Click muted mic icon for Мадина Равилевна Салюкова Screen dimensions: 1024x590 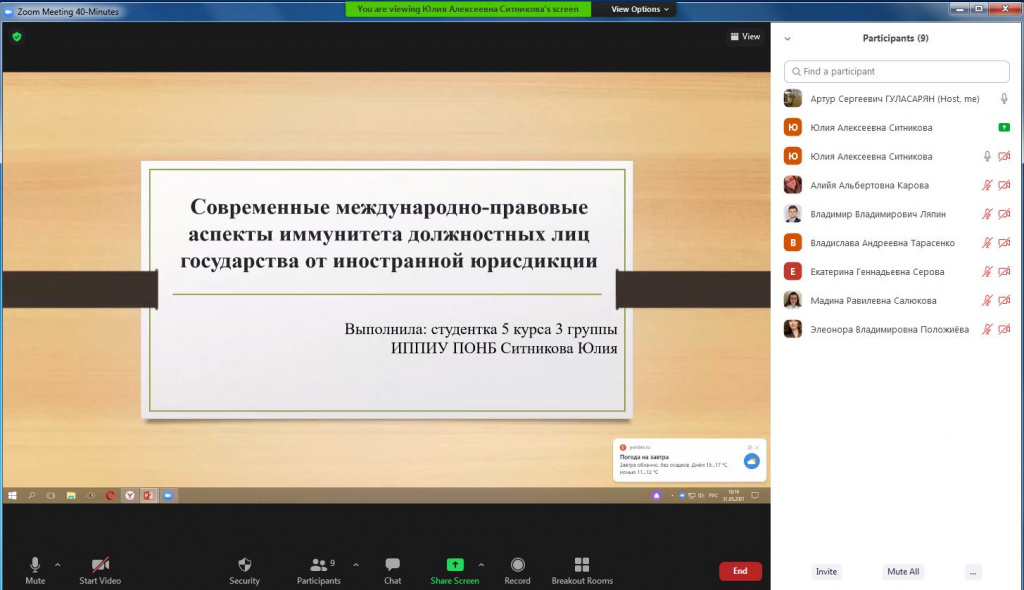987,301
